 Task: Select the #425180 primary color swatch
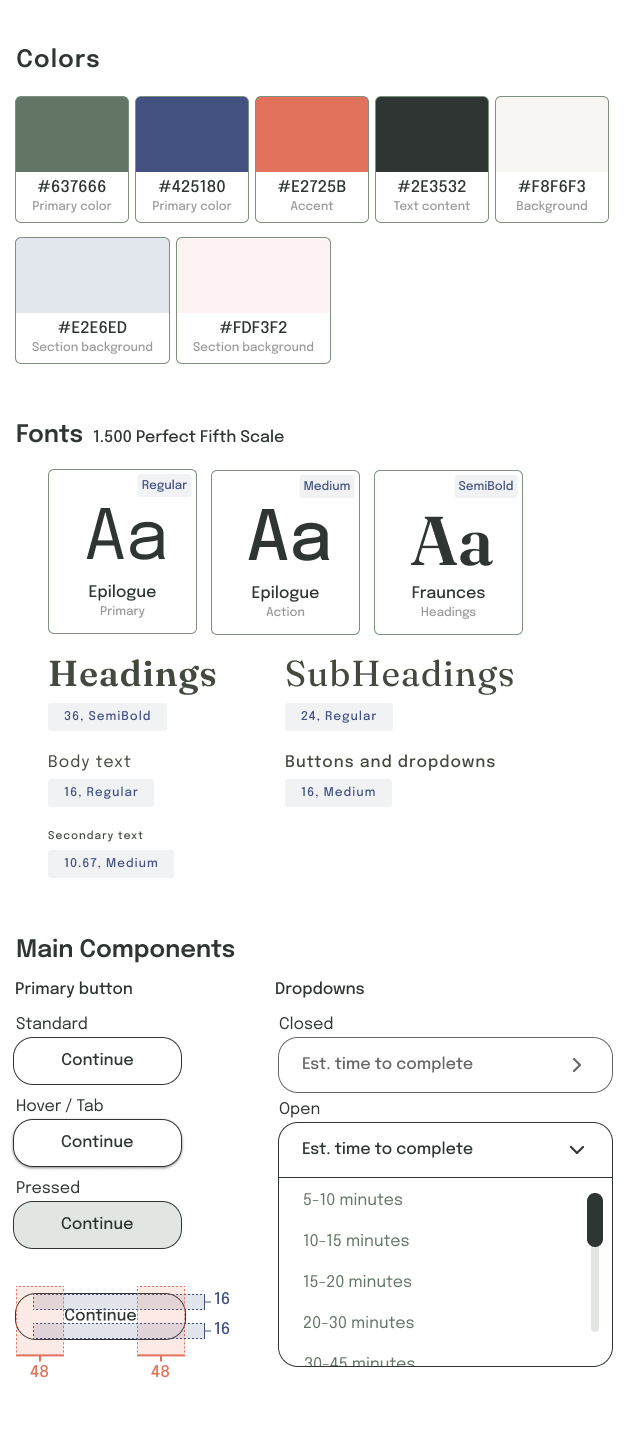pyautogui.click(x=192, y=159)
